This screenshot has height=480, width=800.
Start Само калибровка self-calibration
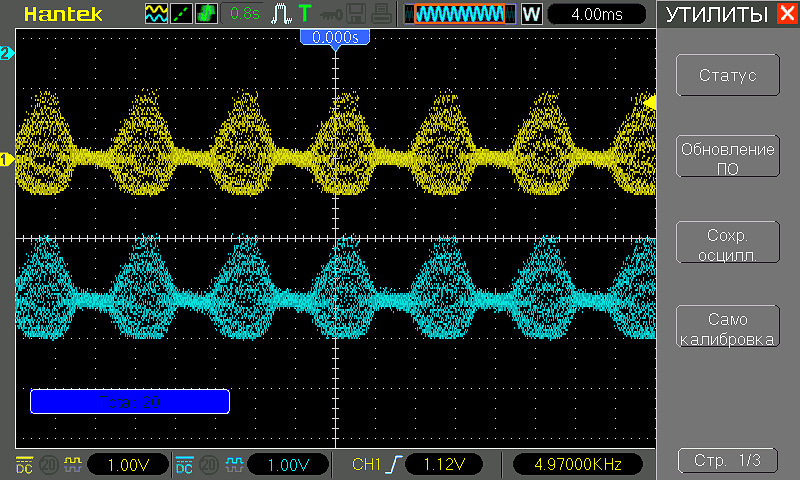[x=728, y=326]
